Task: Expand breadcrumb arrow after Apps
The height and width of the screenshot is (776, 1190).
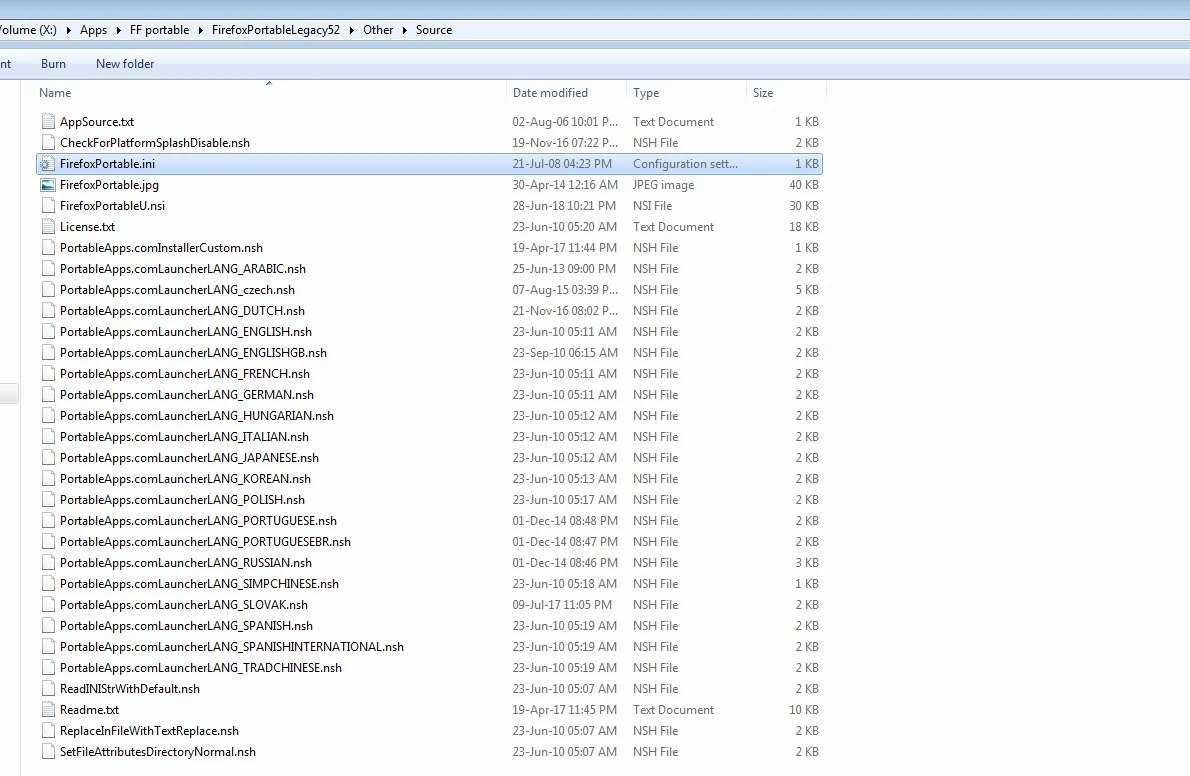Action: [118, 30]
